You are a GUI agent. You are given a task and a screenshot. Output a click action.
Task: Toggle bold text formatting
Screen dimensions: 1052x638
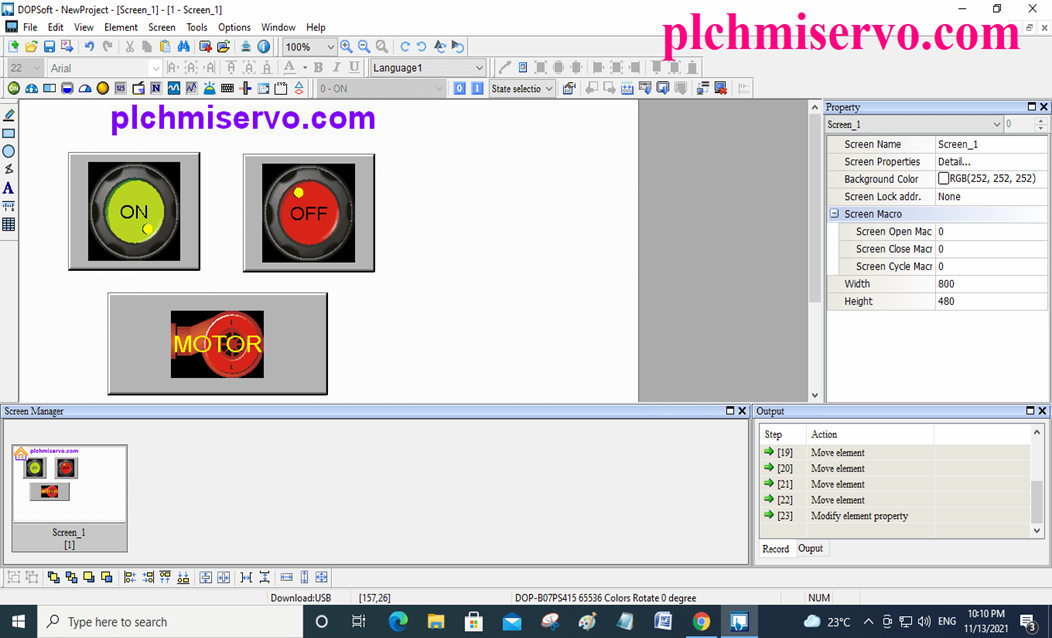click(319, 67)
